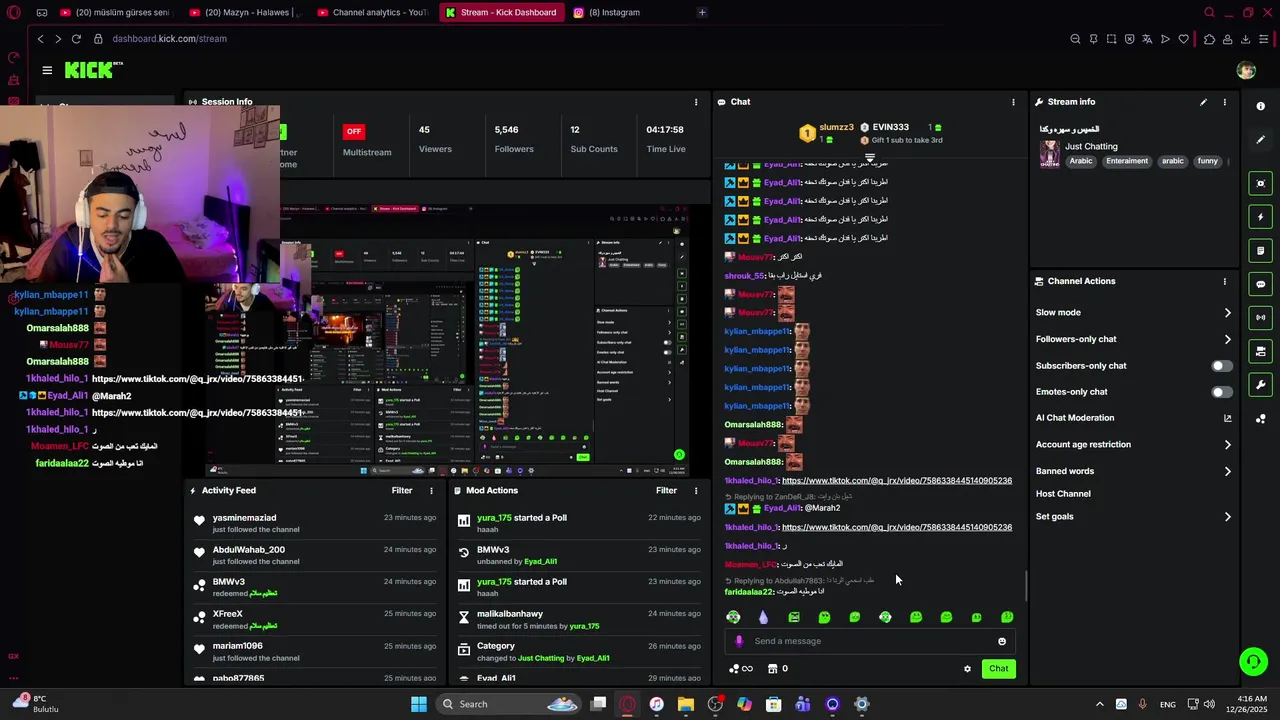This screenshot has width=1280, height=720.
Task: Open Windows Start button on taskbar
Action: (x=419, y=704)
